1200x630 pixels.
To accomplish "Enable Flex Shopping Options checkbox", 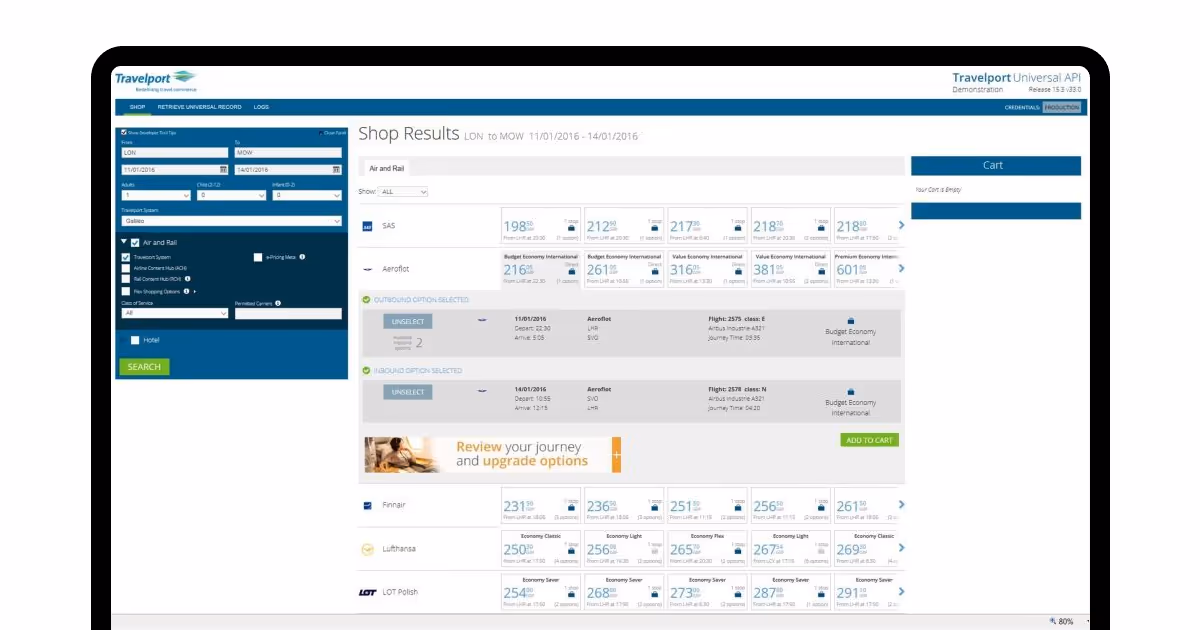I will point(125,291).
